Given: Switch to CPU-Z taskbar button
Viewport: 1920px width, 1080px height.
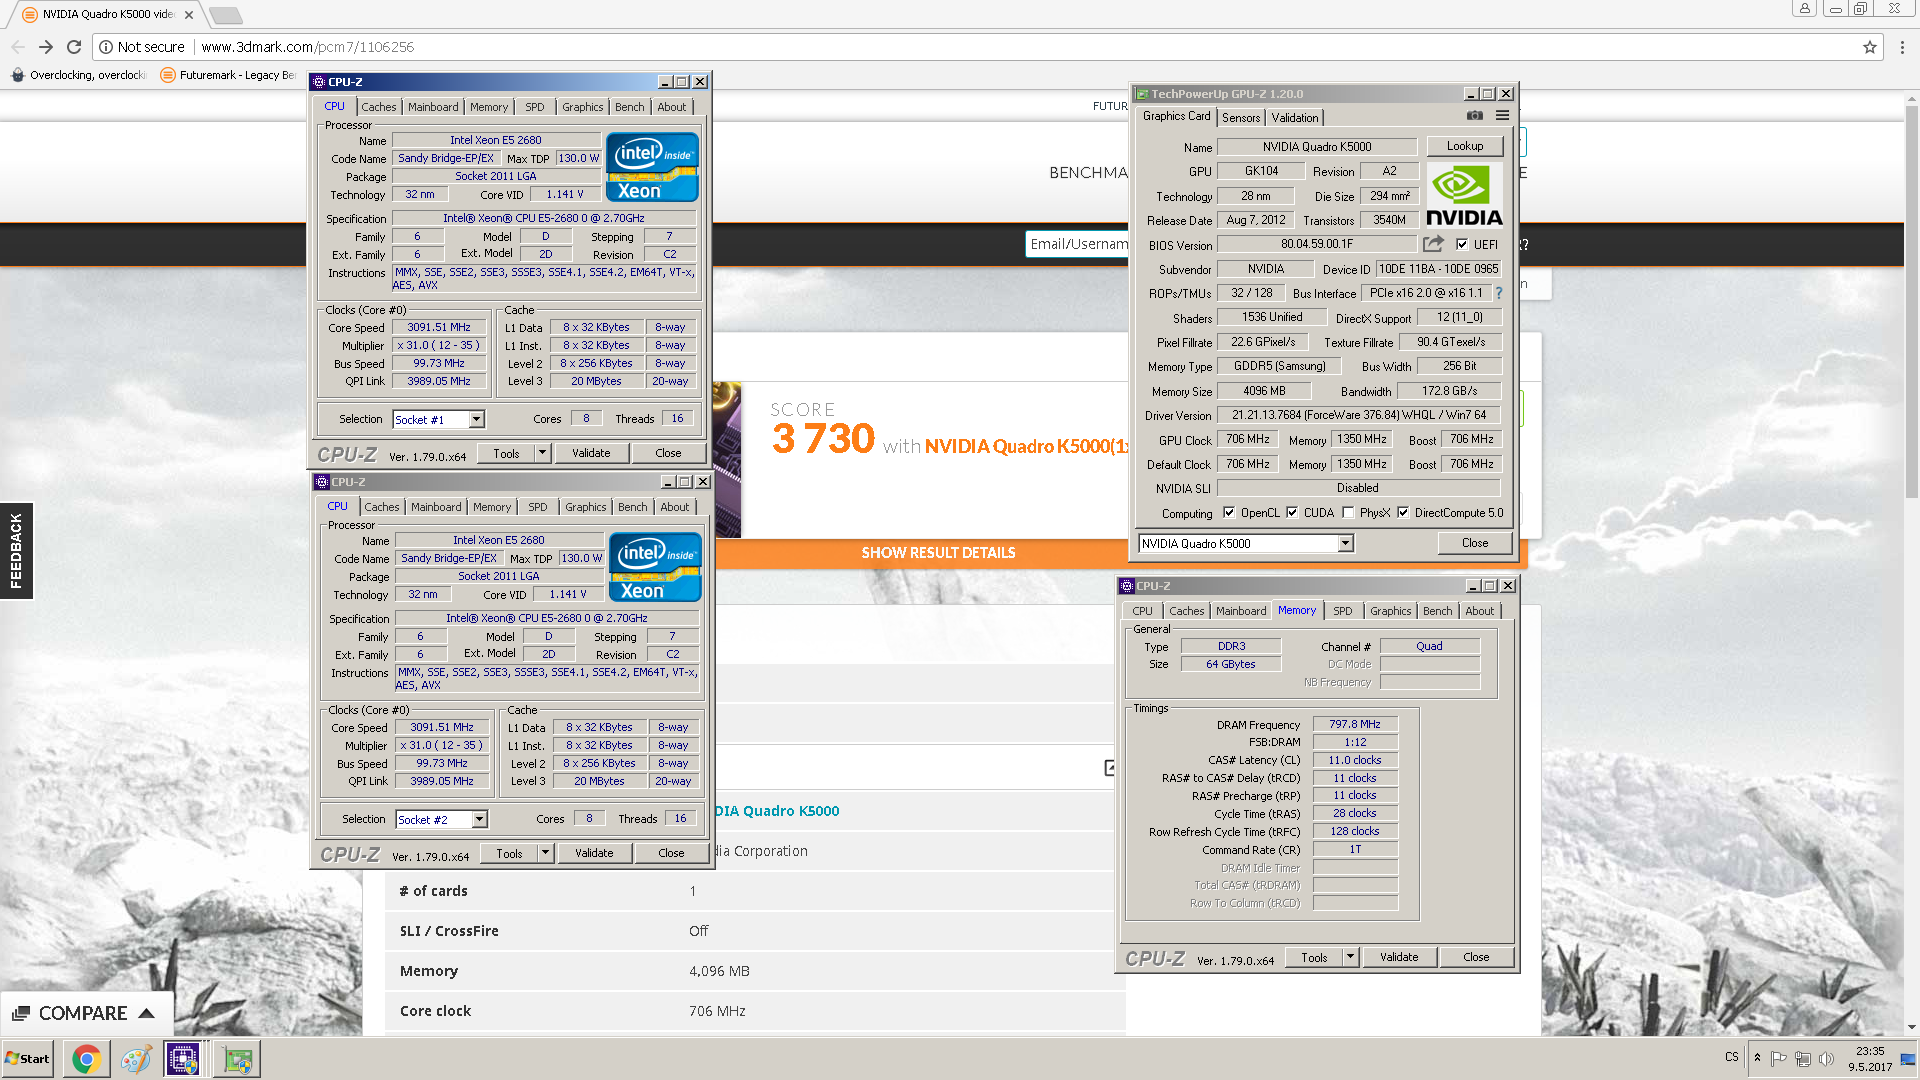Looking at the screenshot, I should coord(184,1059).
